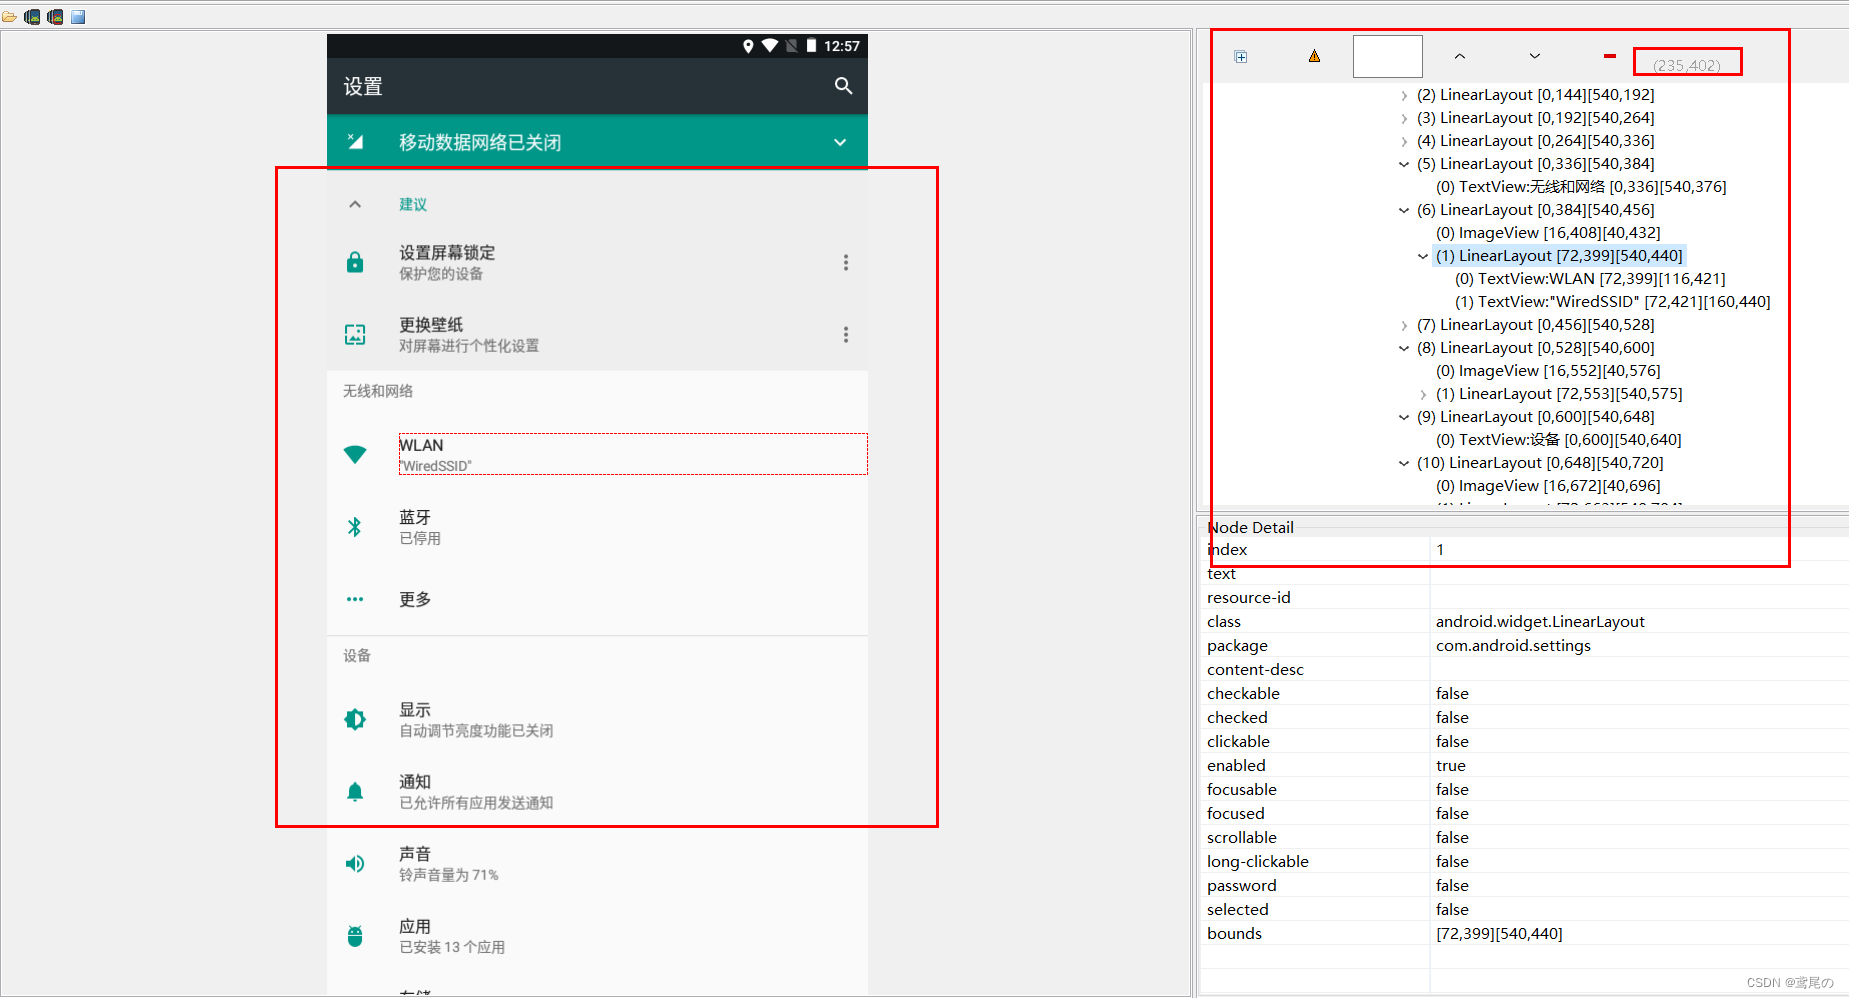Tap the three-dots icon beside 更多
The image size is (1849, 998).
[x=355, y=599]
